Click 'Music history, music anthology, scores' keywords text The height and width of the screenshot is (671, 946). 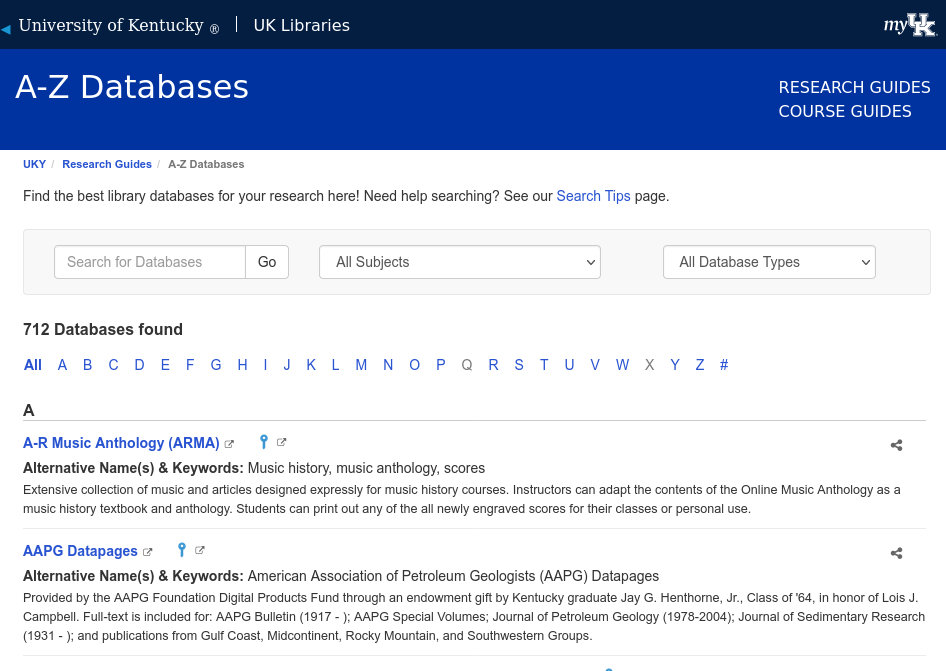pyautogui.click(x=366, y=468)
